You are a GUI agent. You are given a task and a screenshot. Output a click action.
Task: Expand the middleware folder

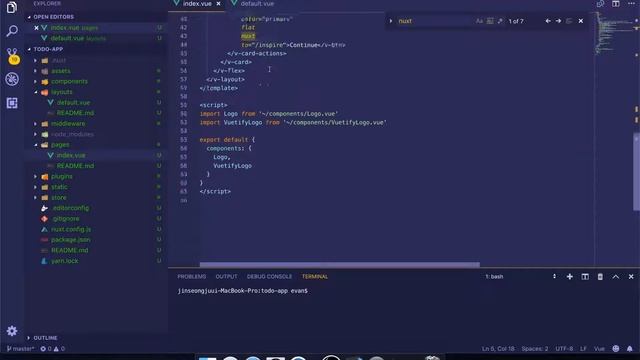pyautogui.click(x=68, y=124)
